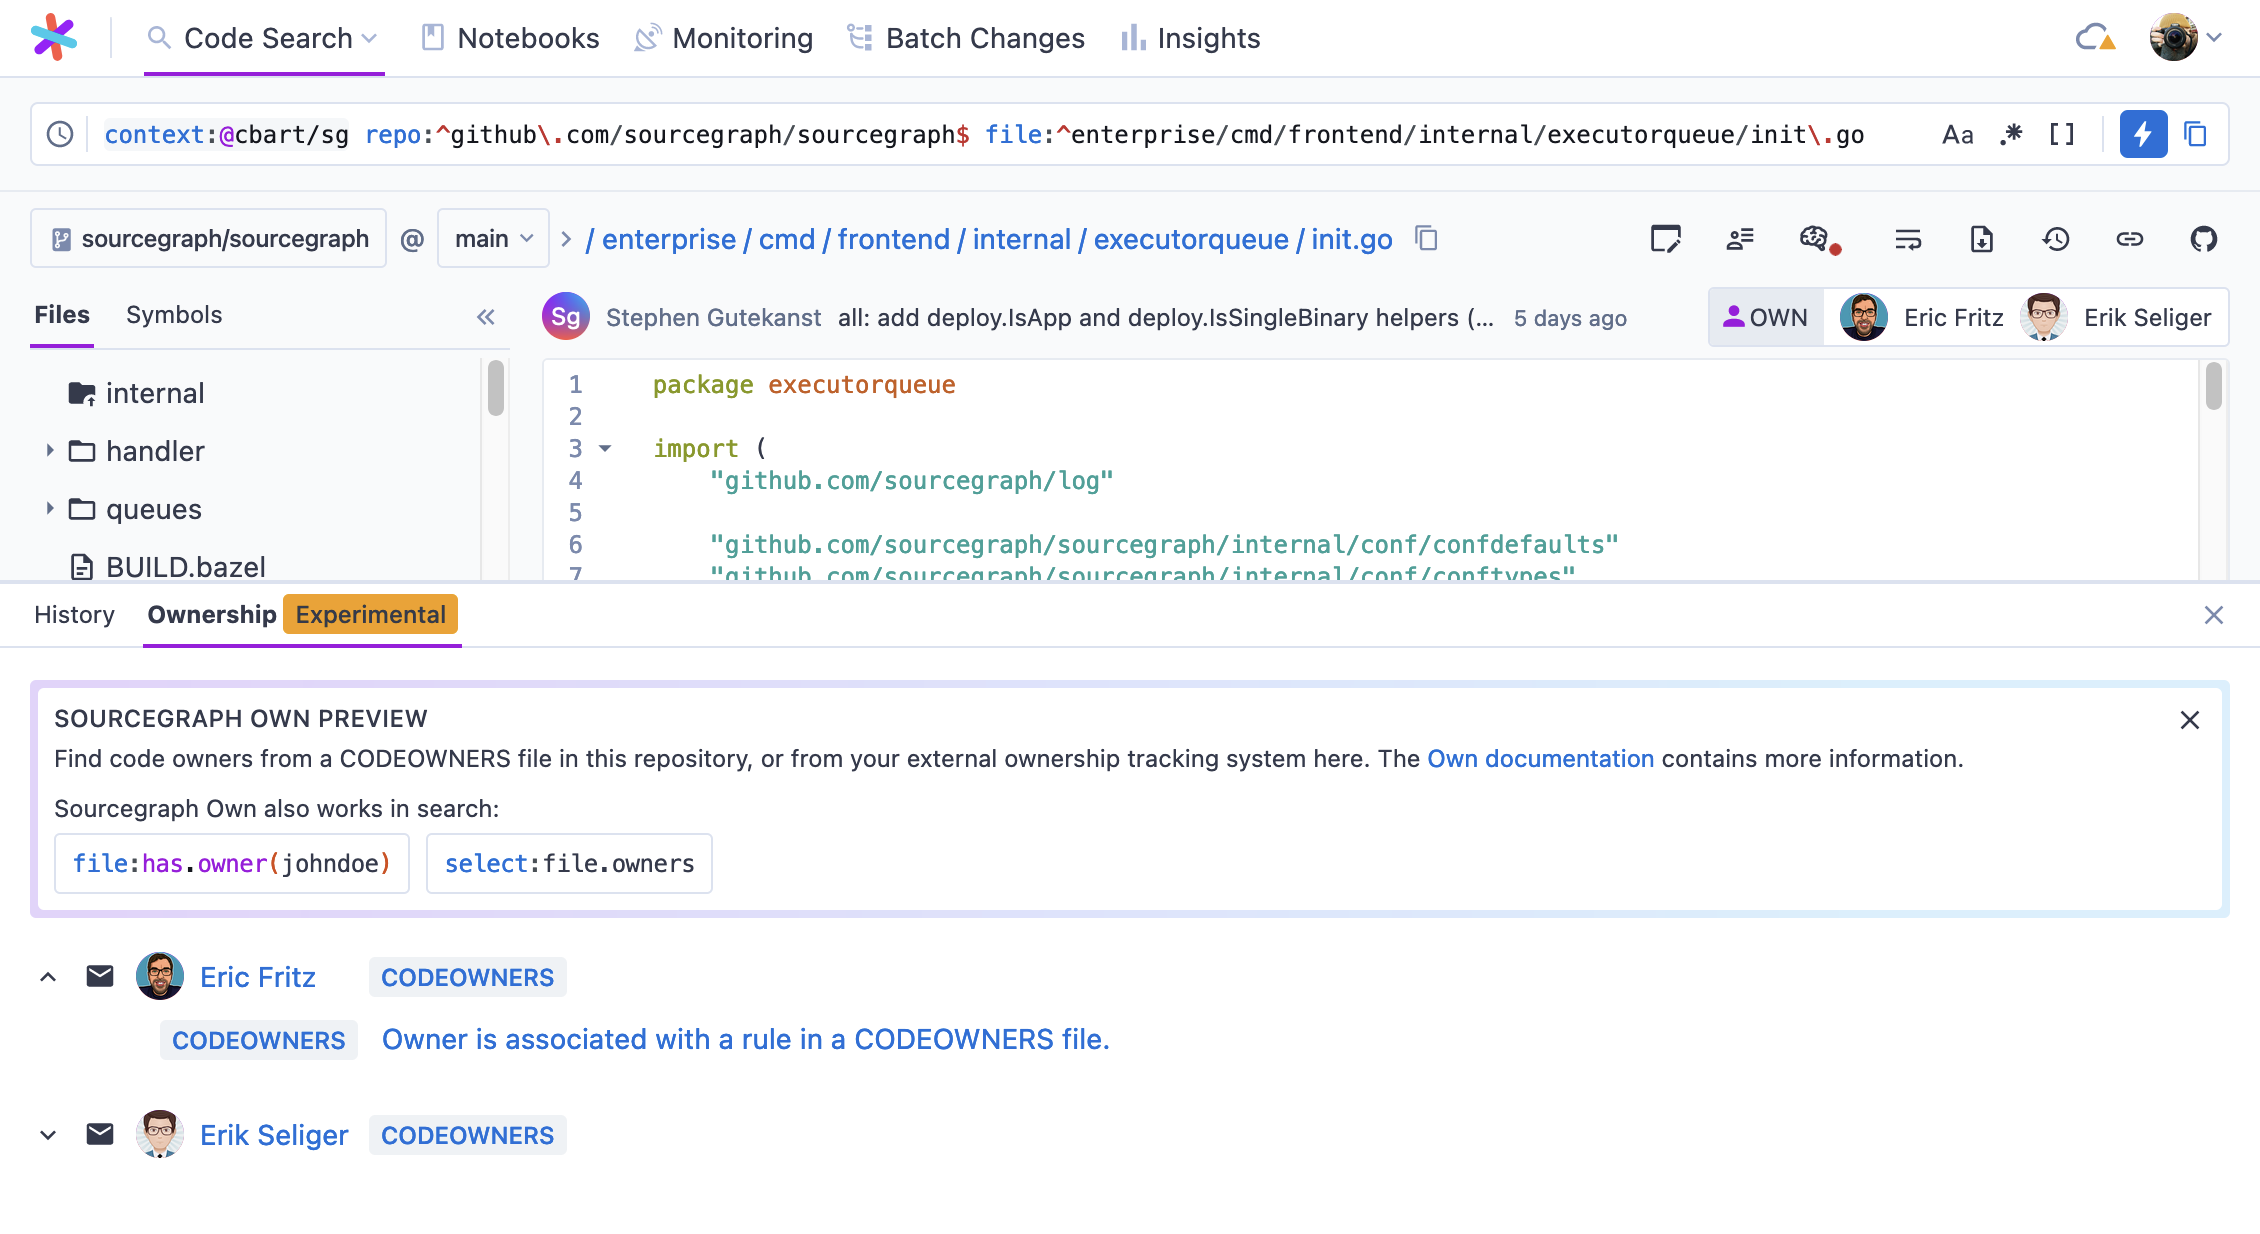Screen dimensions: 2260x1234
Task: Toggle line wrapping icon
Action: point(1908,239)
